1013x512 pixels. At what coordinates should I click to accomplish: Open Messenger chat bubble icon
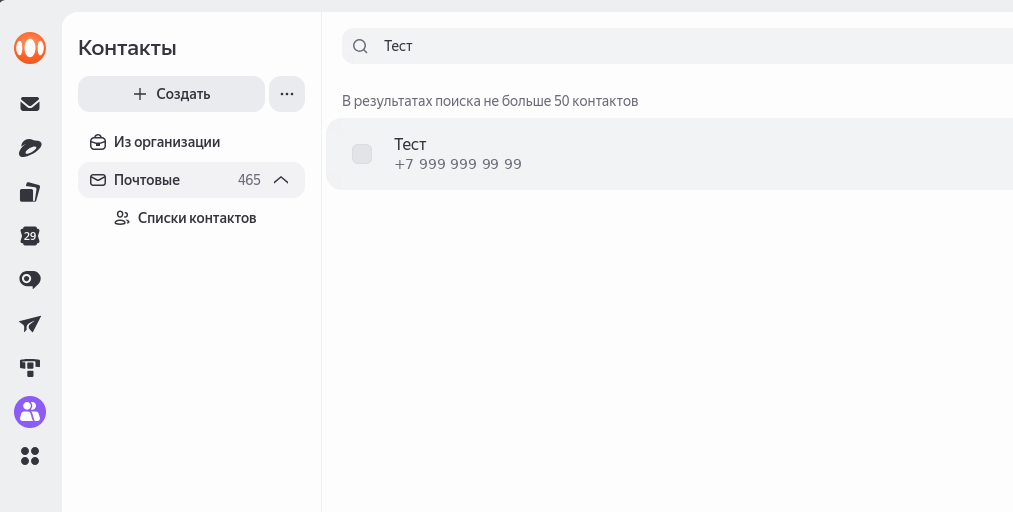[x=30, y=280]
